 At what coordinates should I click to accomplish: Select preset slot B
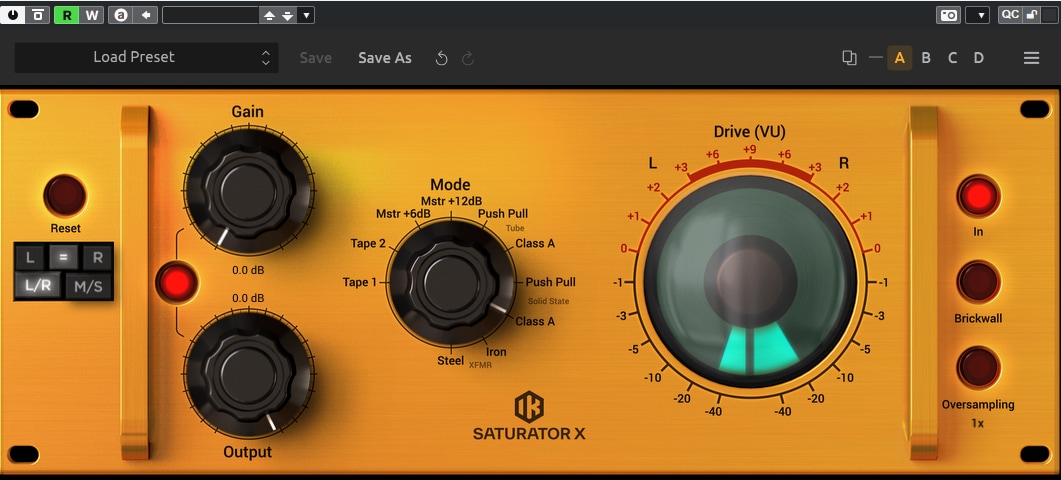[926, 58]
